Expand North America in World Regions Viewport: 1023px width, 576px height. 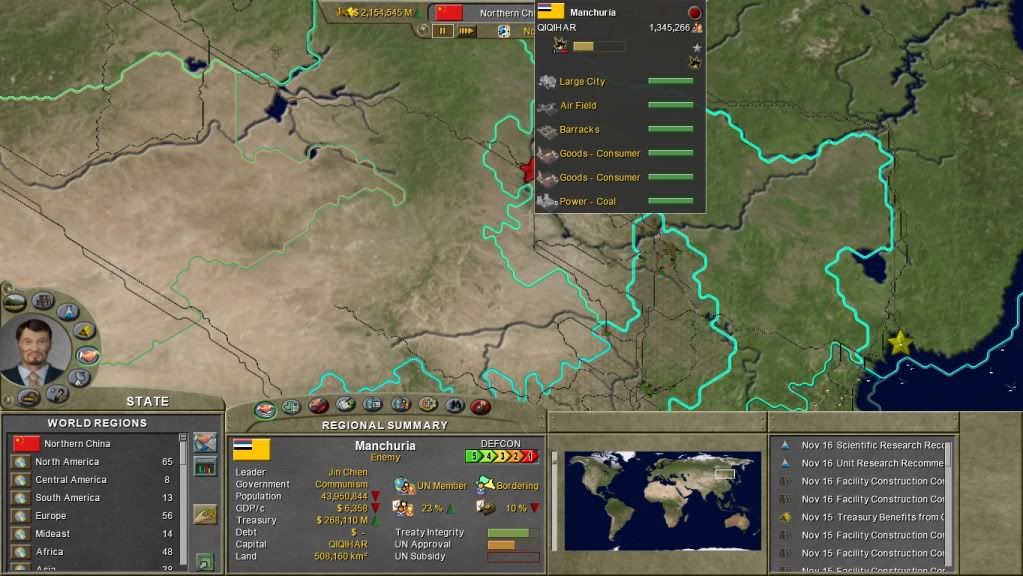point(94,462)
